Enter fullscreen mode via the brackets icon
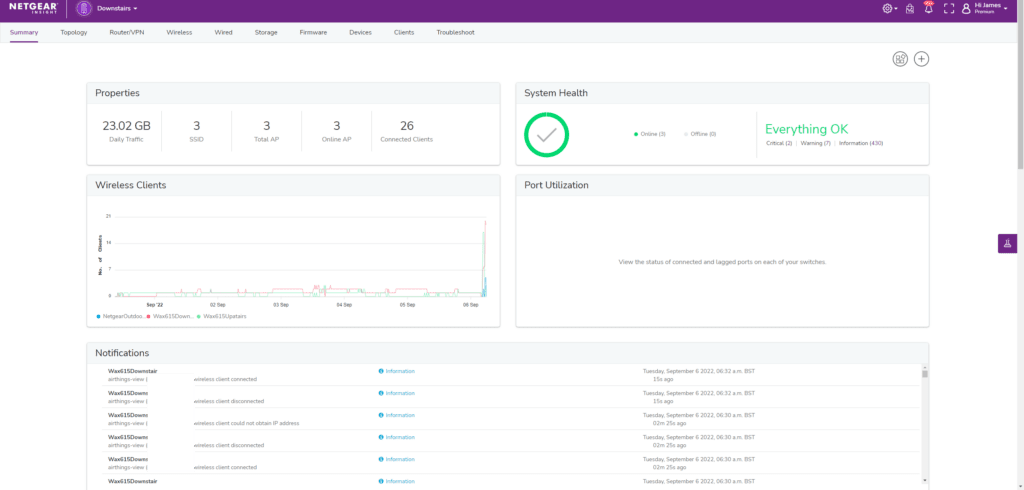This screenshot has height=490, width=1024. point(949,9)
